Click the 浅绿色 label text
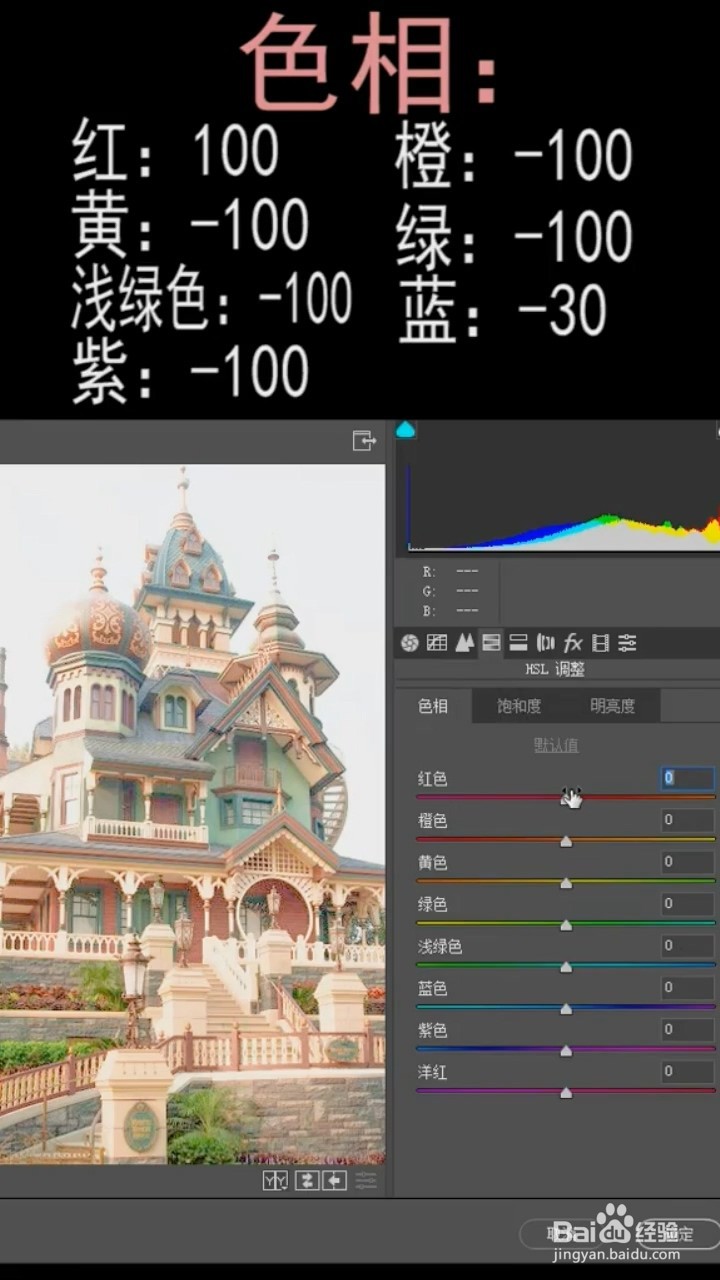This screenshot has height=1280, width=720. 440,947
